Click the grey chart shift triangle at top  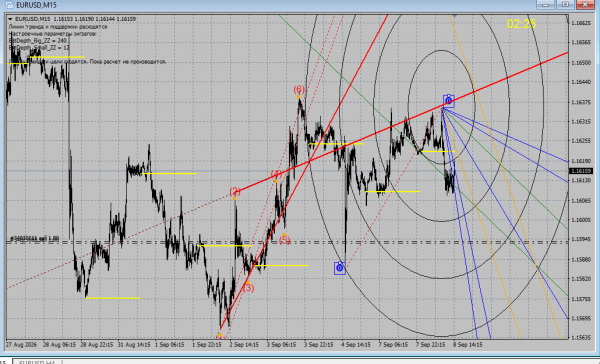pyautogui.click(x=454, y=16)
